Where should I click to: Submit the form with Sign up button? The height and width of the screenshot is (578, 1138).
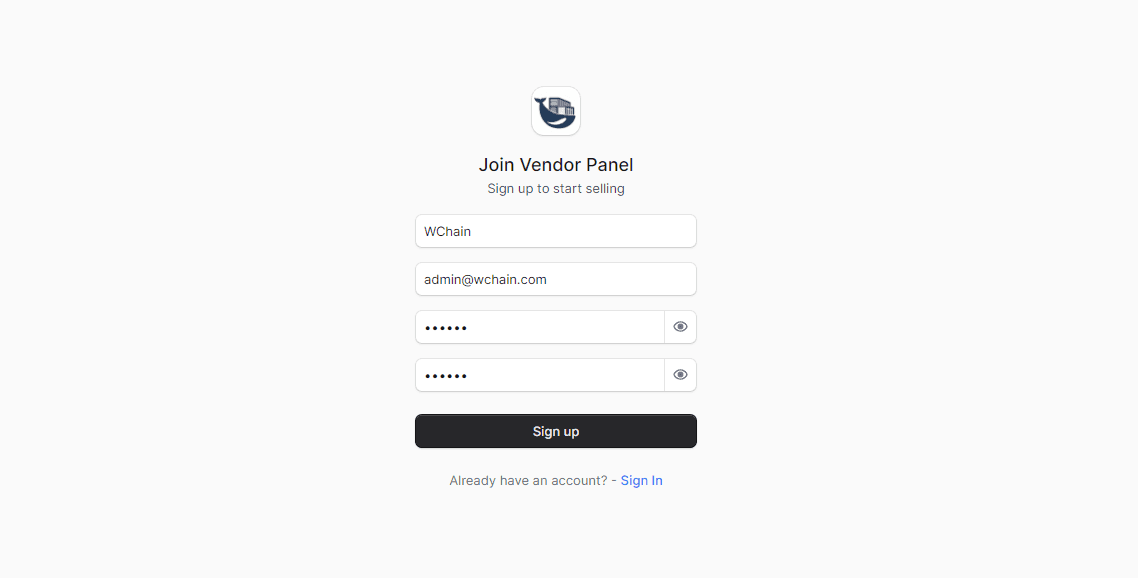(556, 431)
